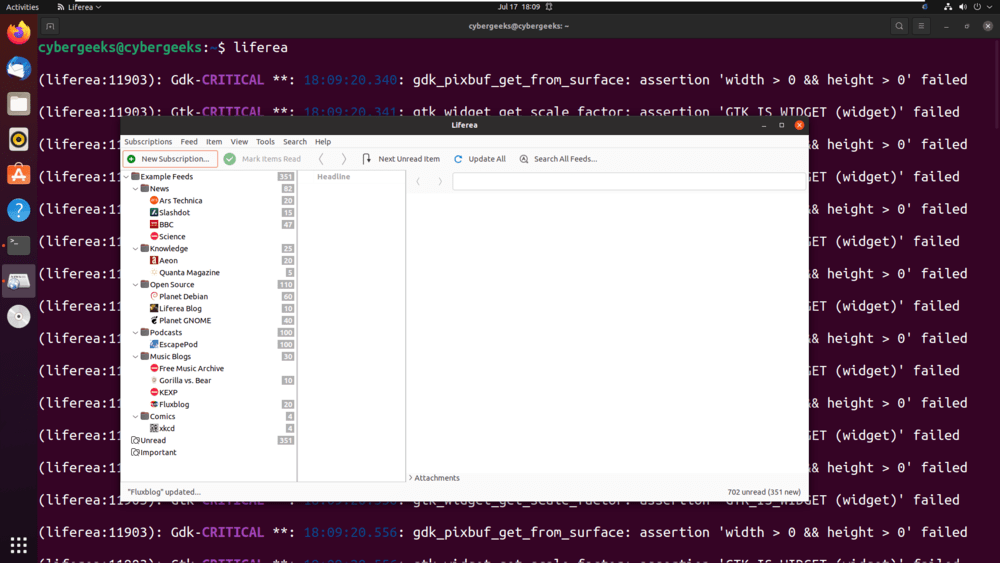Open the Item menu
Screen dimensions: 1000x563
[214, 142]
